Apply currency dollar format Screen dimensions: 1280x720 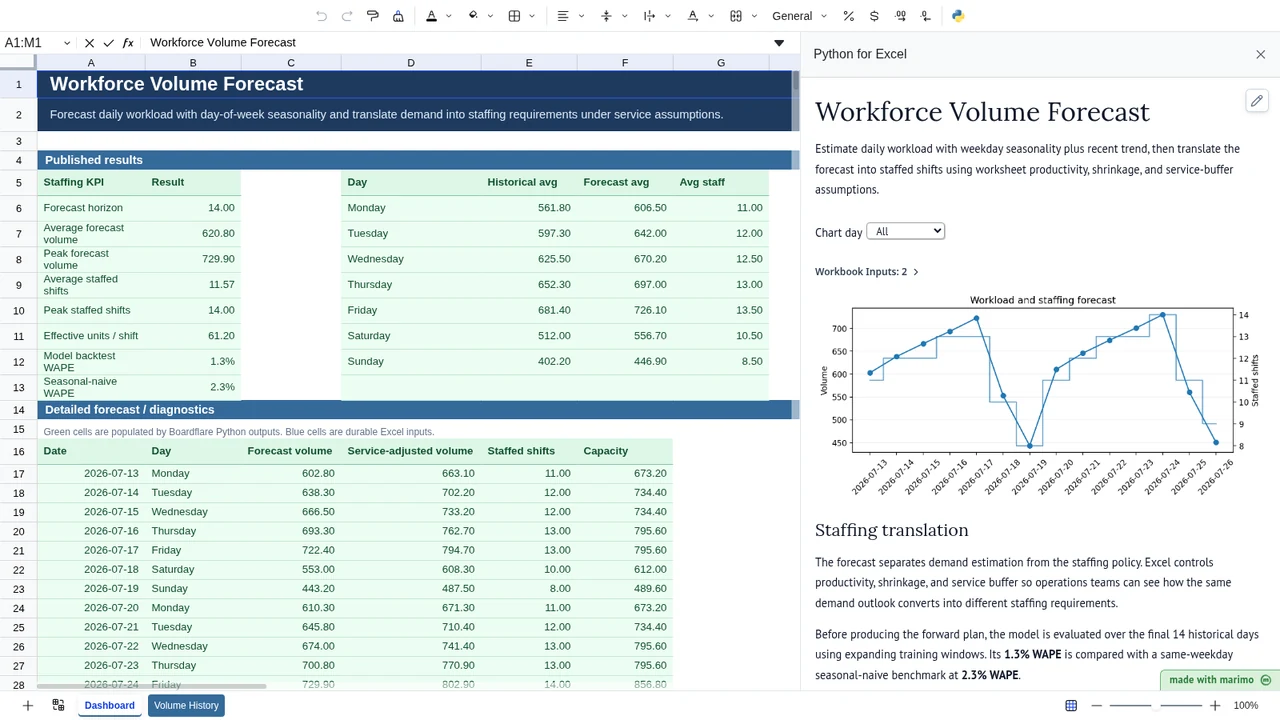click(x=874, y=16)
